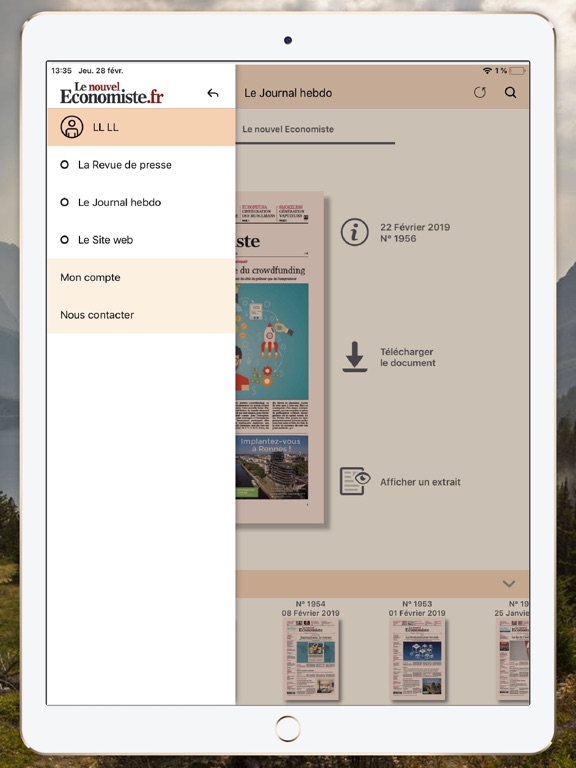
Task: Tap Afficher un extrait label
Action: tap(420, 482)
